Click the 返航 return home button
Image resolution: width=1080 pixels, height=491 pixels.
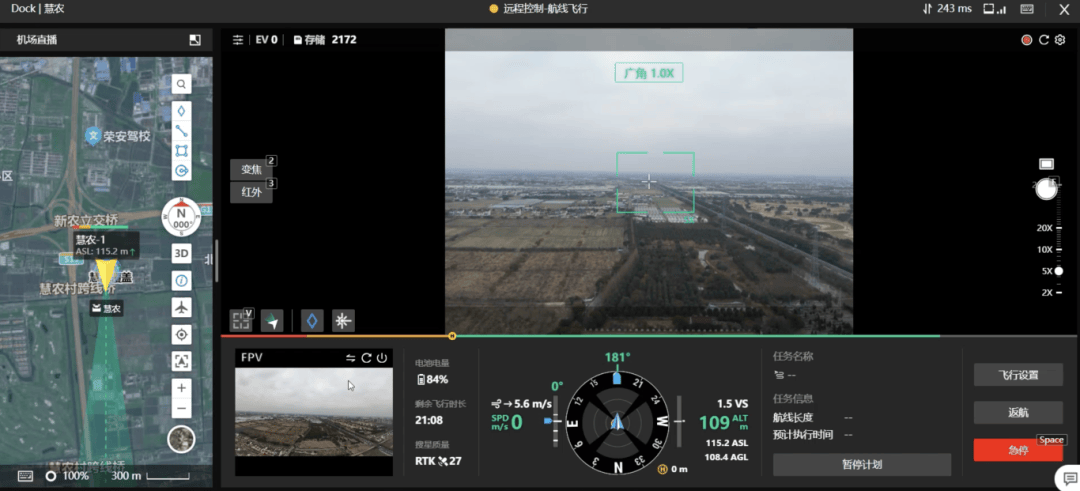pos(1018,412)
